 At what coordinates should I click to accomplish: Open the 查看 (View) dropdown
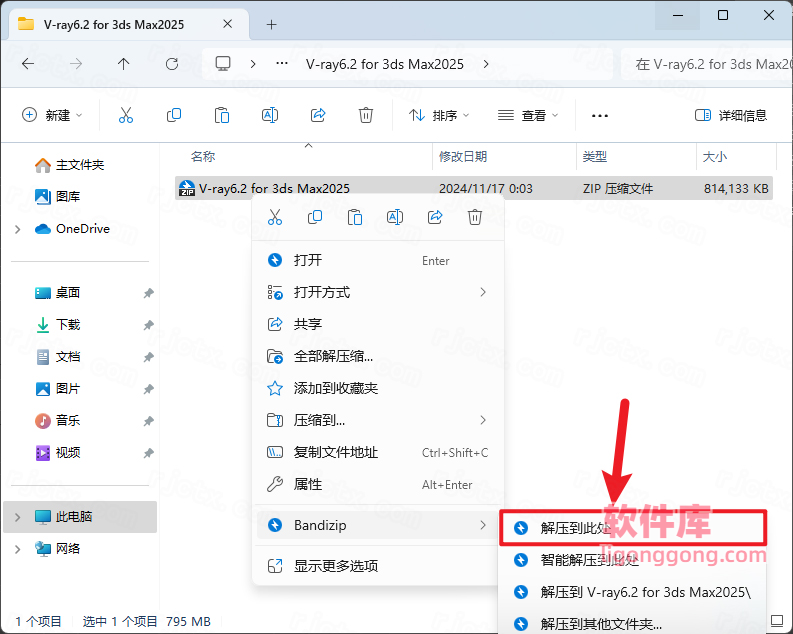tap(528, 115)
